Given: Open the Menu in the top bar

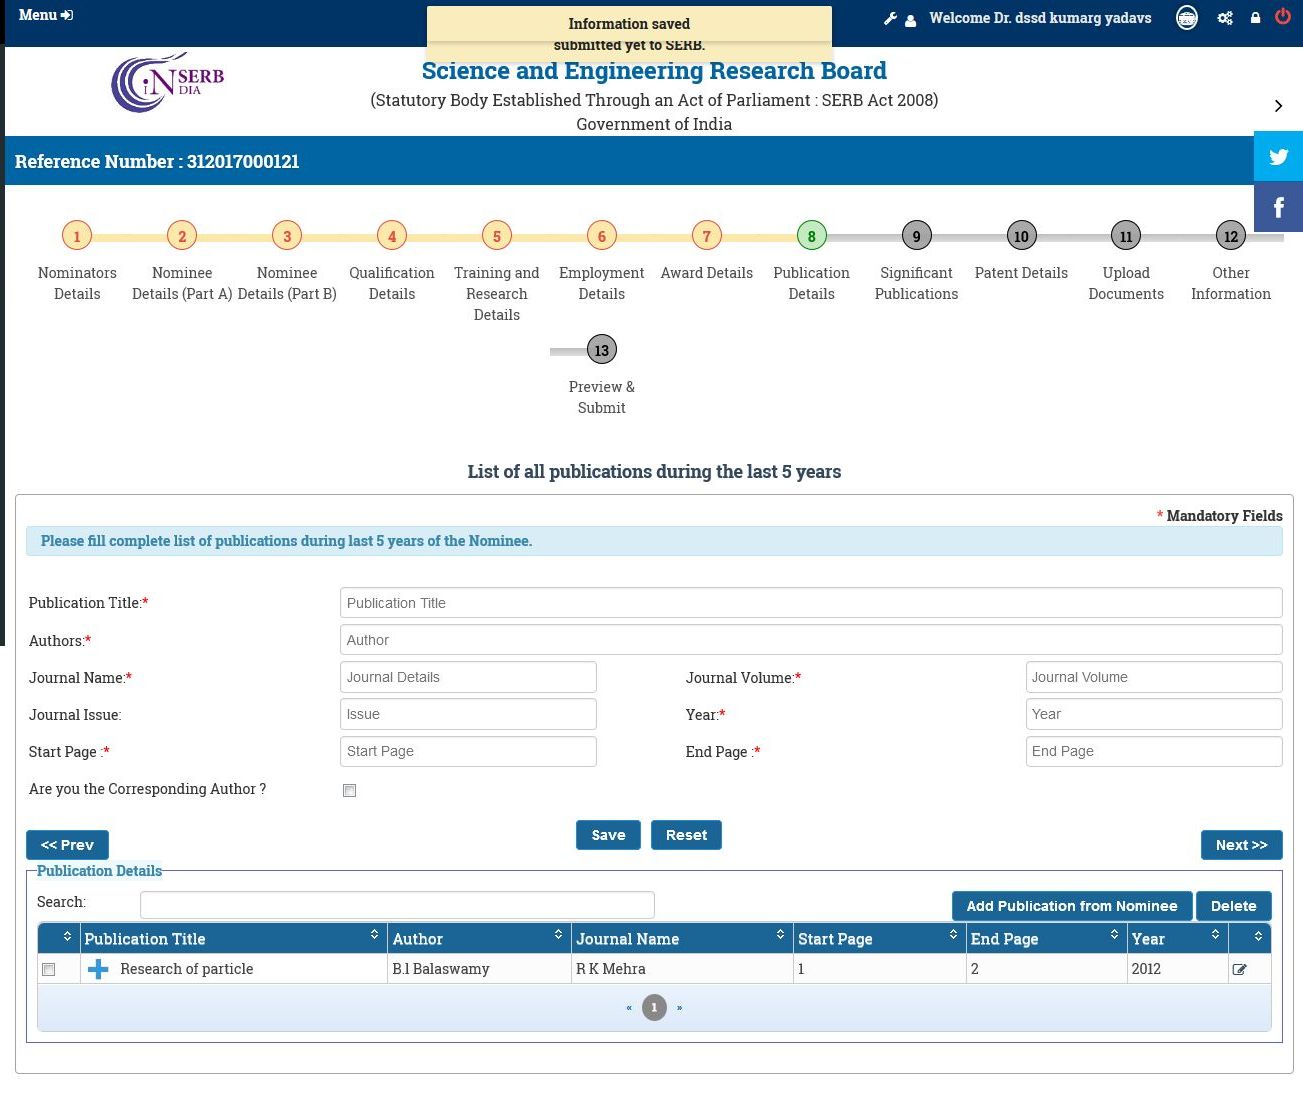Looking at the screenshot, I should pos(45,15).
